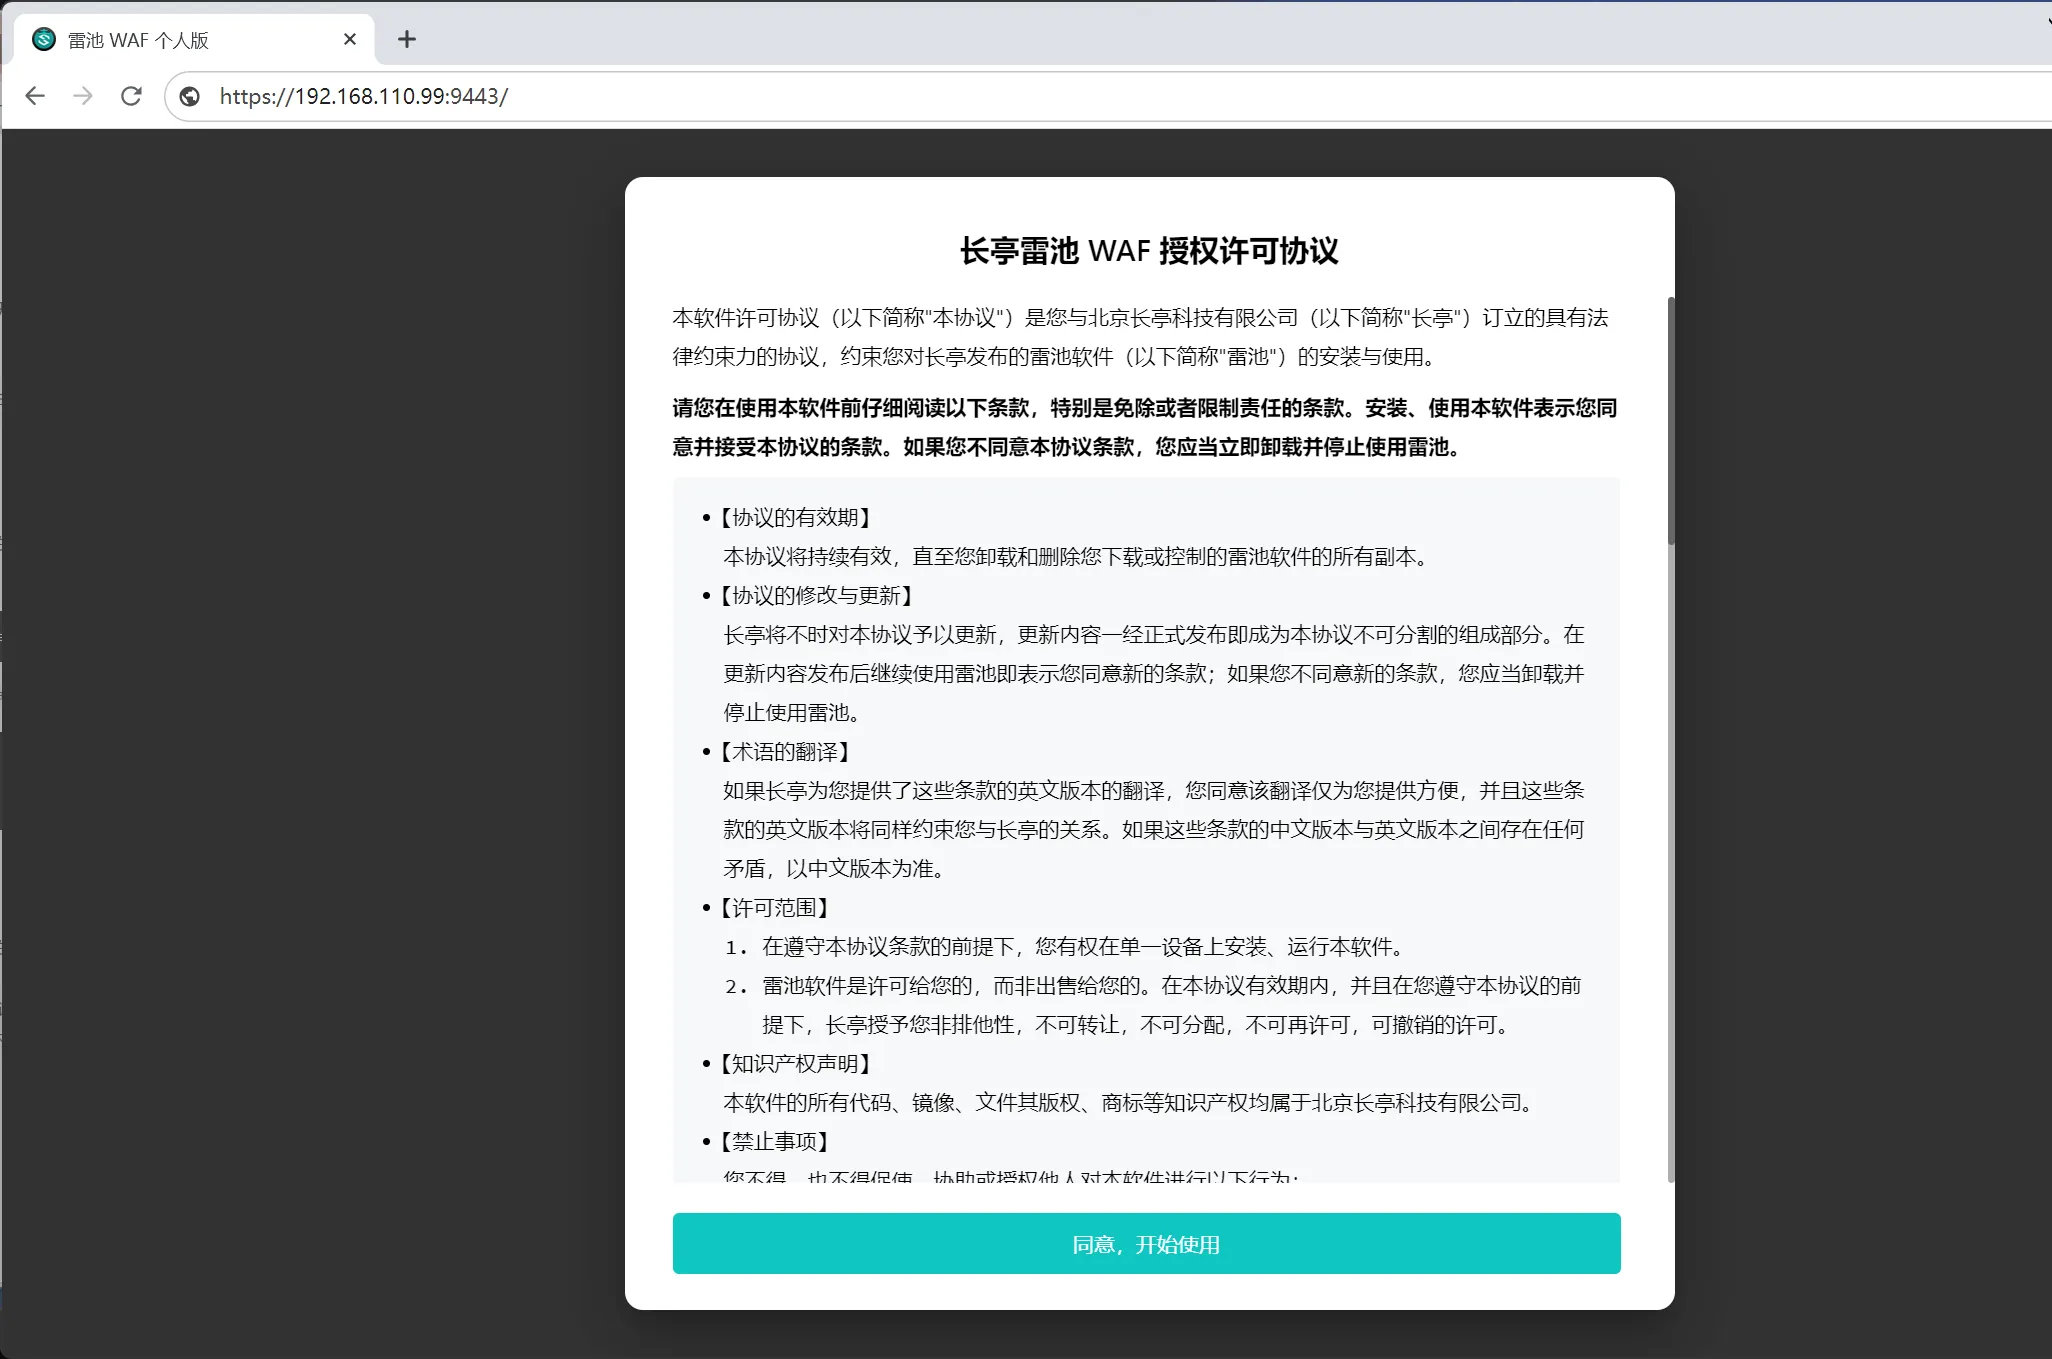Viewport: 2052px width, 1359px height.
Task: Open site info icon in address bar
Action: click(189, 96)
